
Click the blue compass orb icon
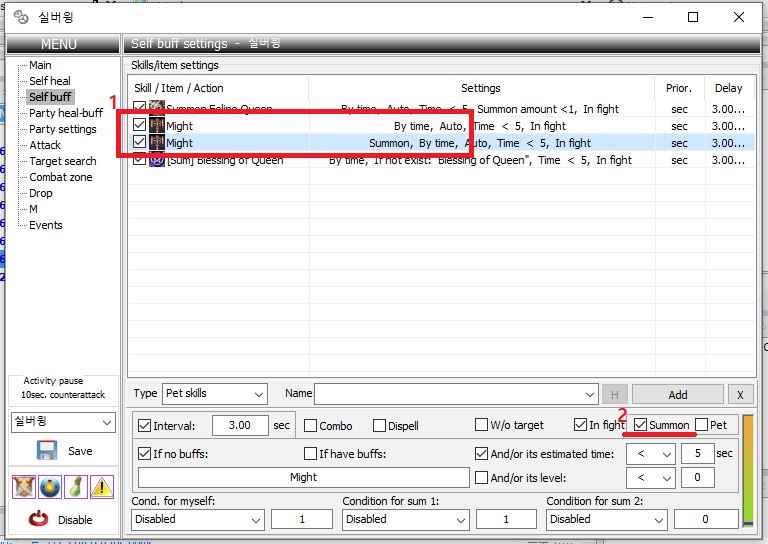pyautogui.click(x=48, y=487)
